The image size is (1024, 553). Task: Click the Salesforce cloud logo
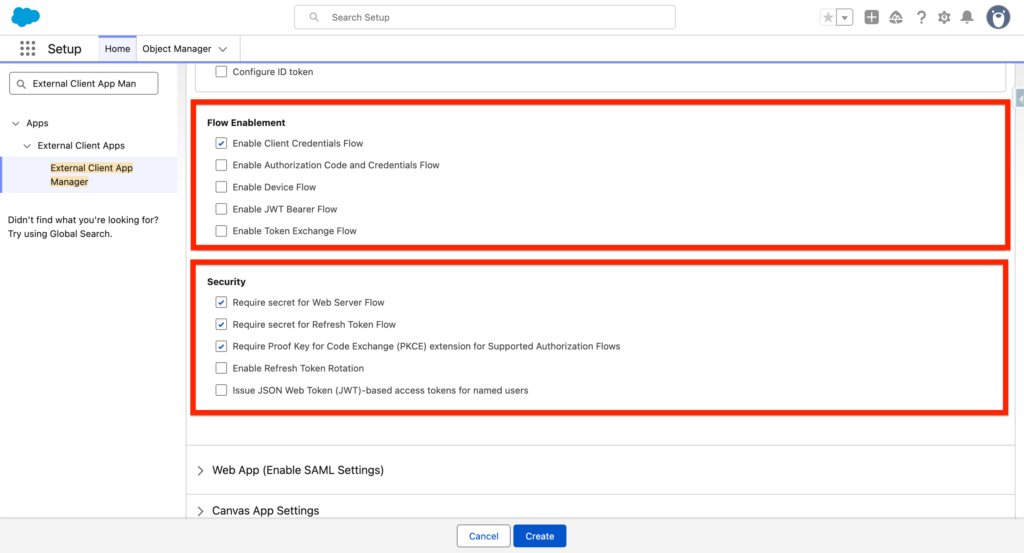click(x=25, y=17)
